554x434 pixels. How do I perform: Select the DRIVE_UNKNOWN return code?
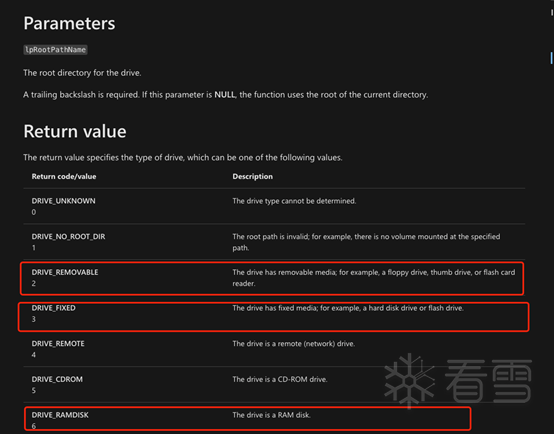tap(64, 201)
